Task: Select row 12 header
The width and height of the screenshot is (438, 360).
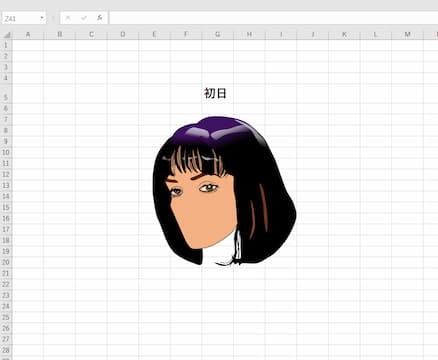Action: coord(6,174)
